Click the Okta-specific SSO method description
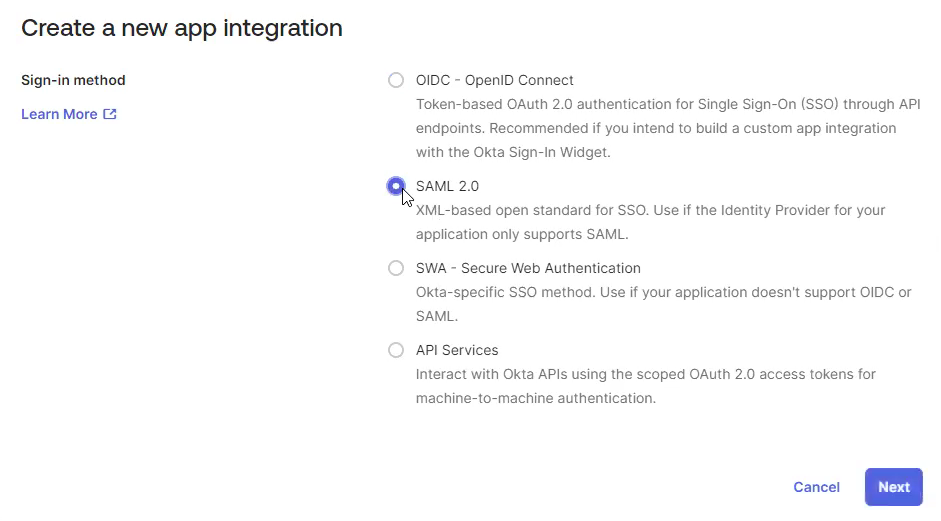Screen dimensions: 941x521 pyautogui.click(x=663, y=292)
